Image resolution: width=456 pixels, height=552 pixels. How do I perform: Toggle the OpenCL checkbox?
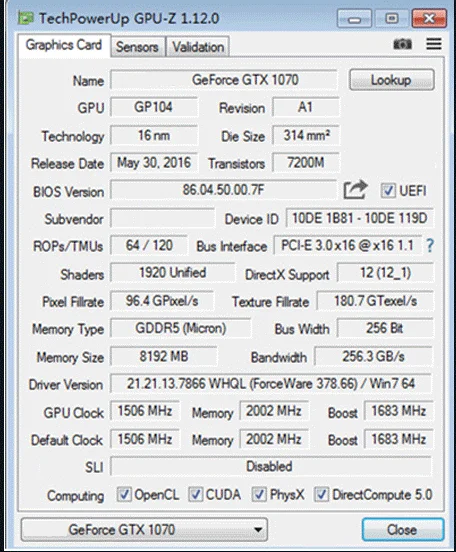click(124, 495)
